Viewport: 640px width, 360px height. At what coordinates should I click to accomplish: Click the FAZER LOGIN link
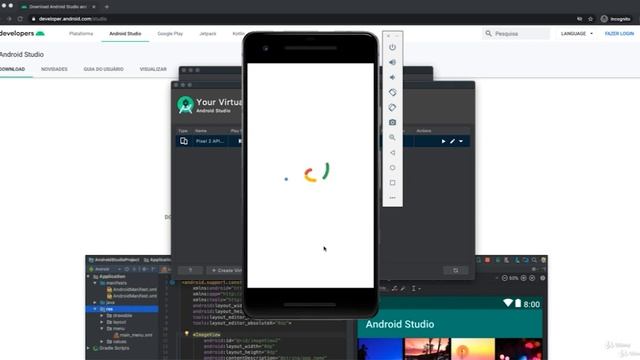pos(619,33)
